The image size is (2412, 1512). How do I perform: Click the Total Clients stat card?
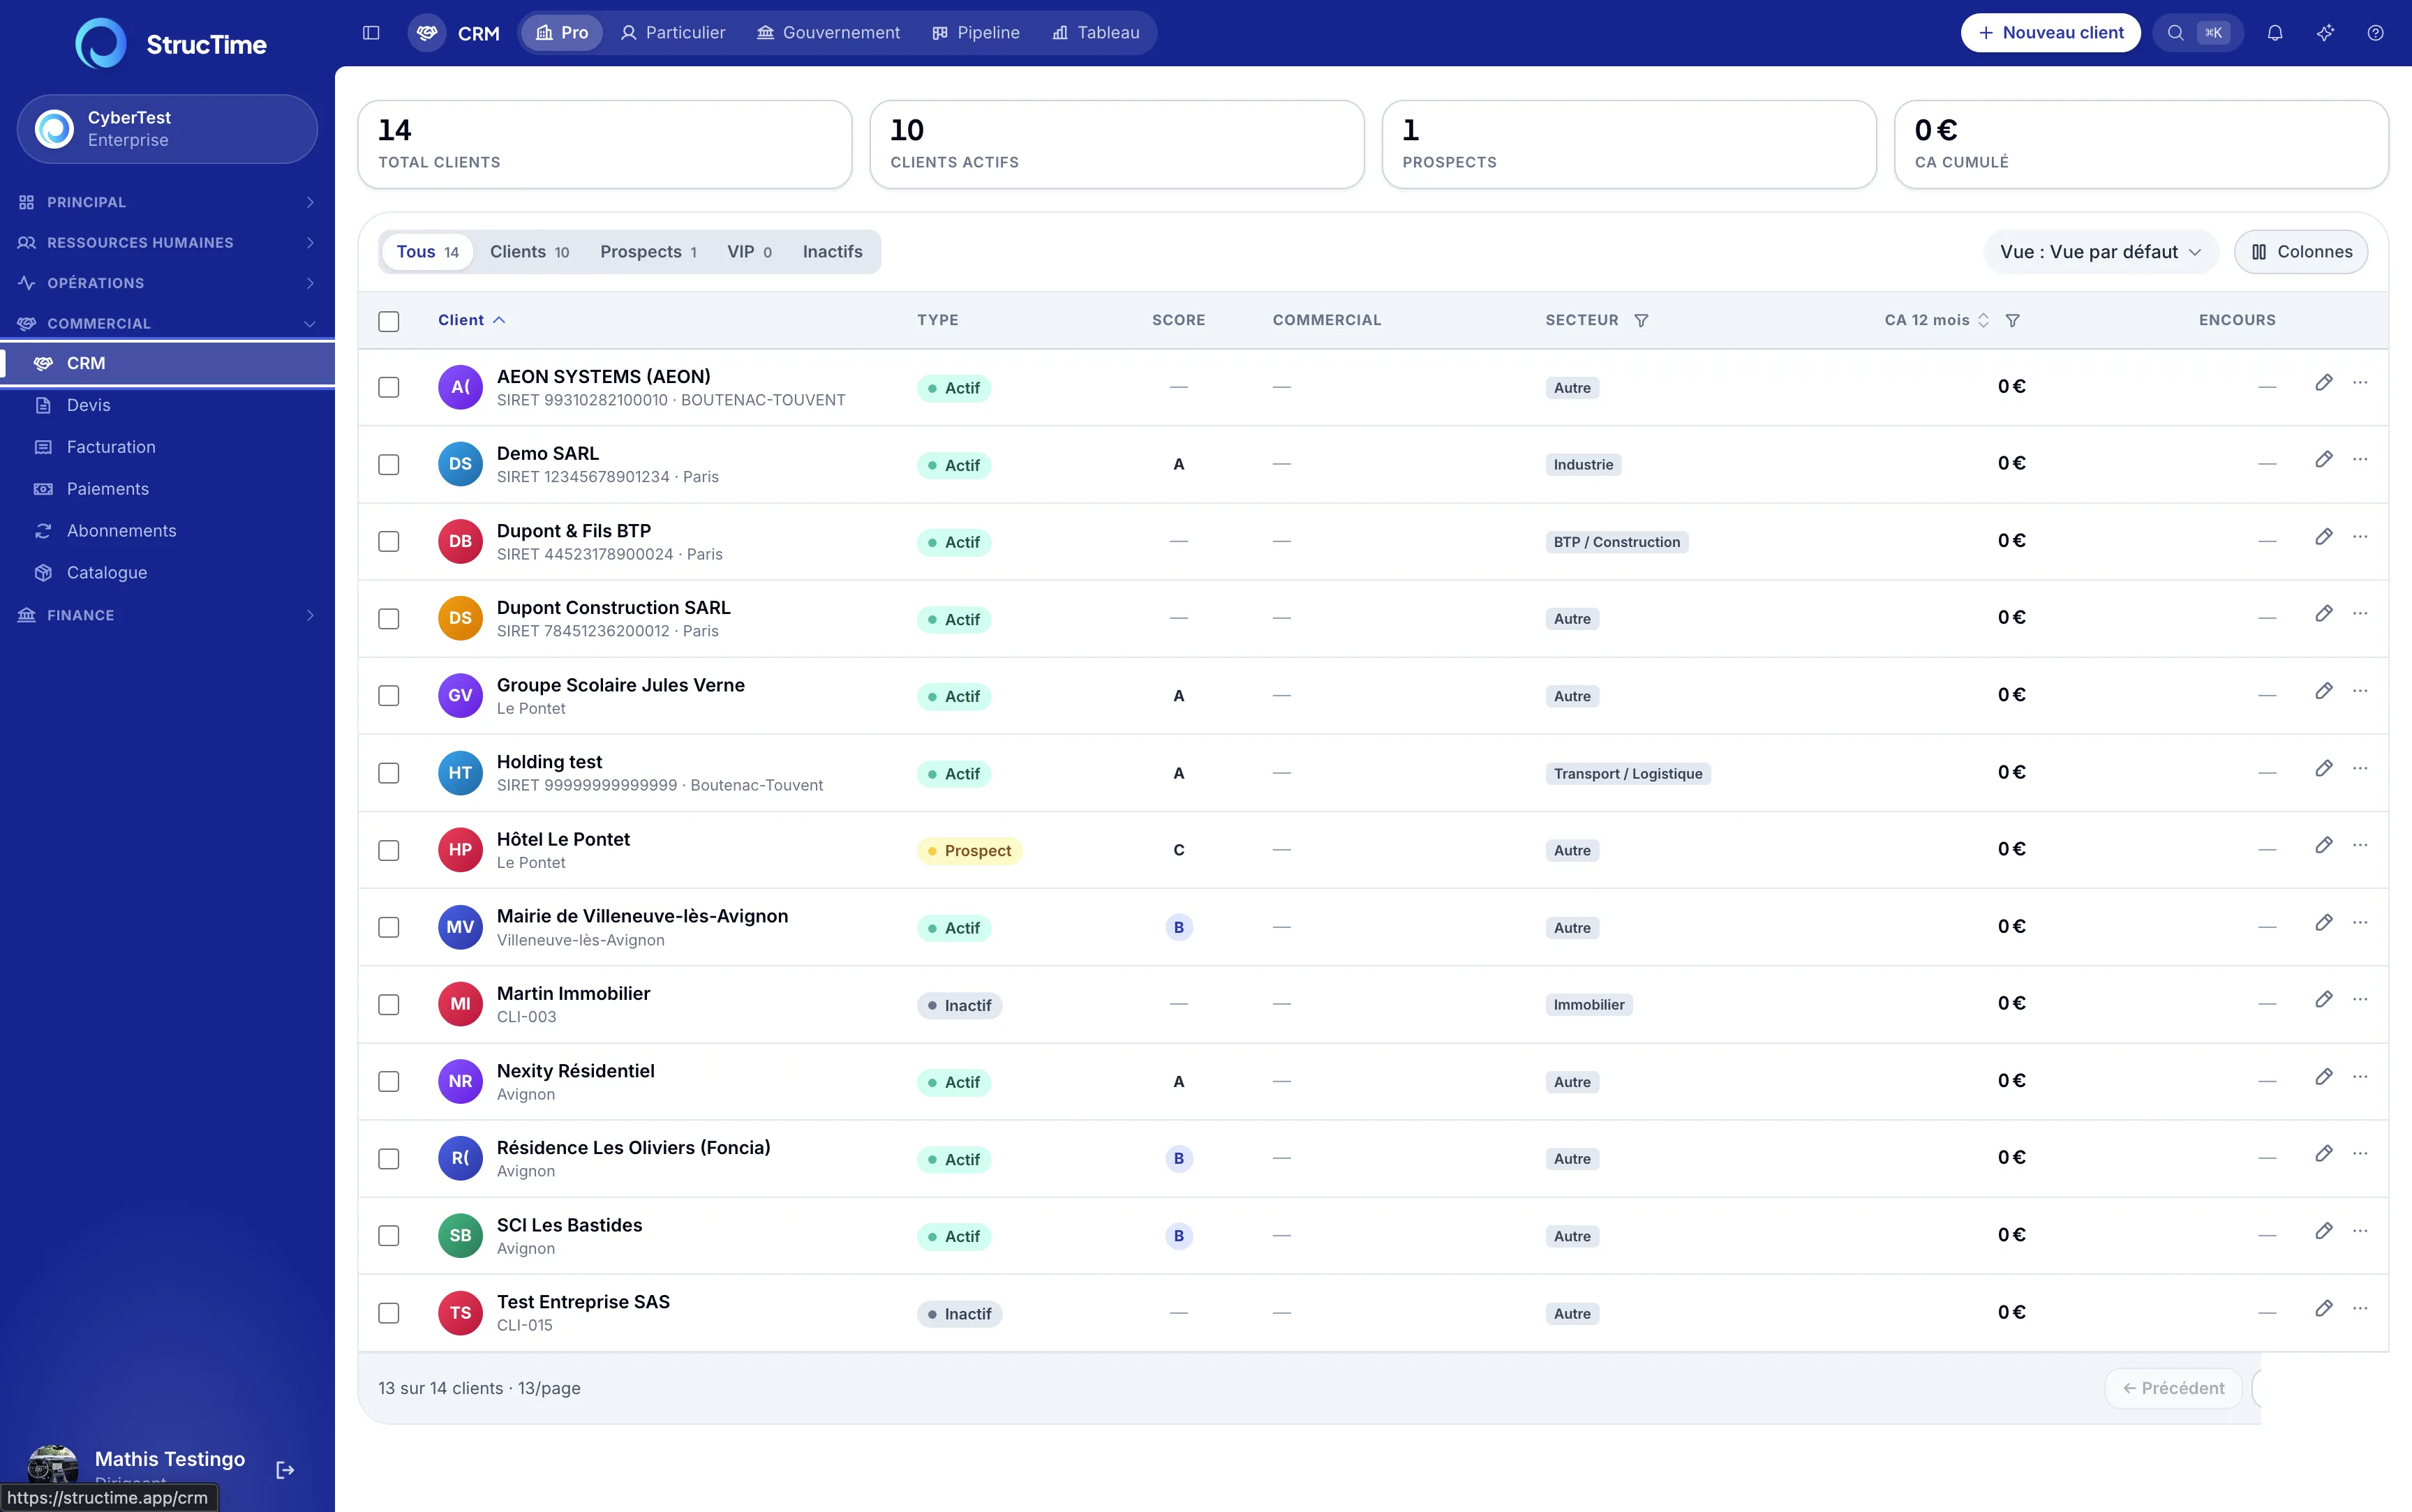point(605,144)
